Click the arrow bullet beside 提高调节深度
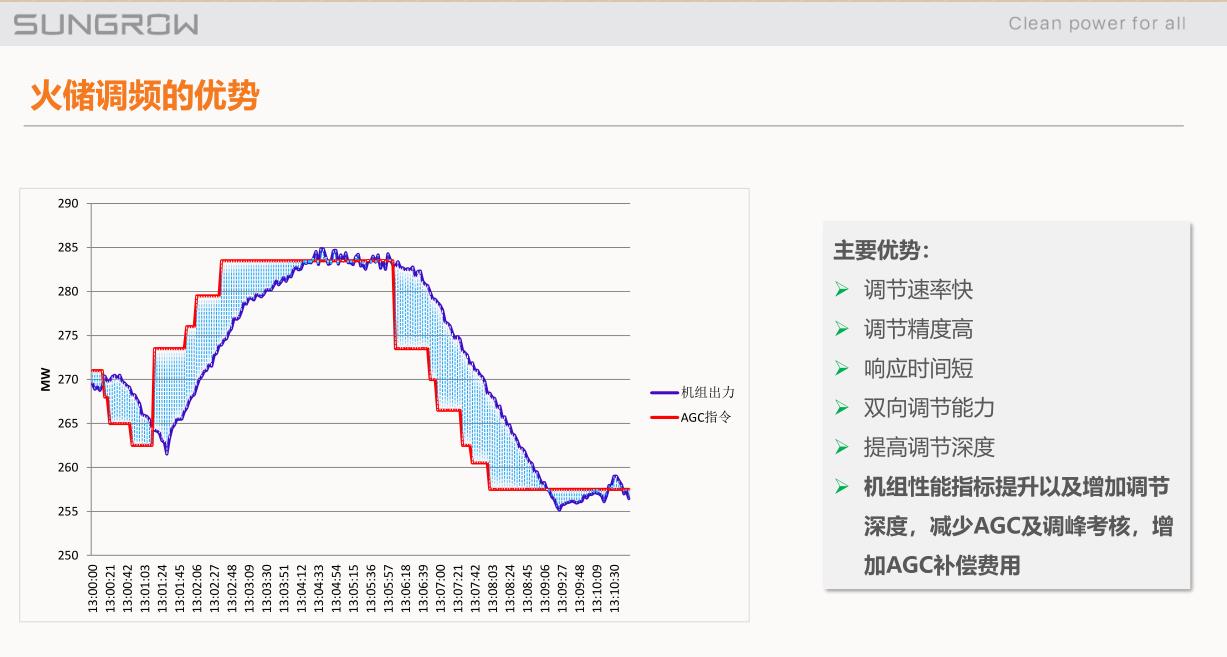The width and height of the screenshot is (1227, 657). (842, 447)
